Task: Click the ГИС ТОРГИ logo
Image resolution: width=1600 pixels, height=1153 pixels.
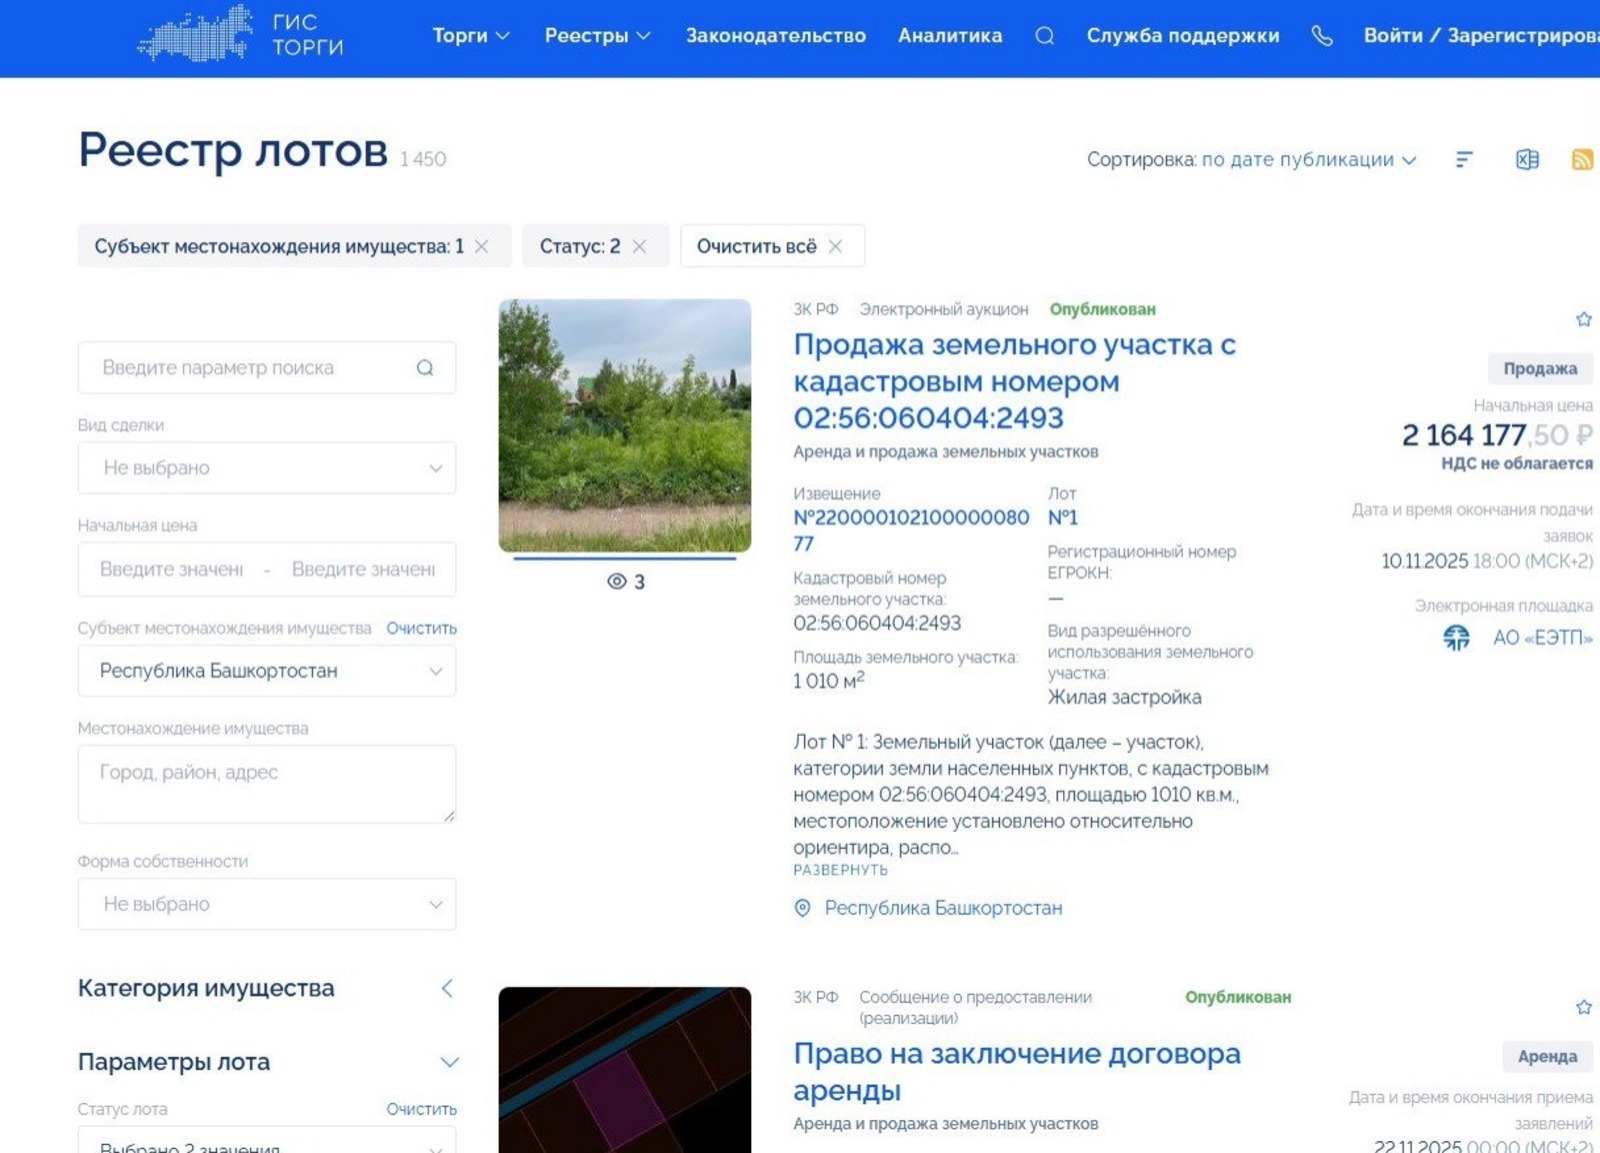Action: coord(240,37)
